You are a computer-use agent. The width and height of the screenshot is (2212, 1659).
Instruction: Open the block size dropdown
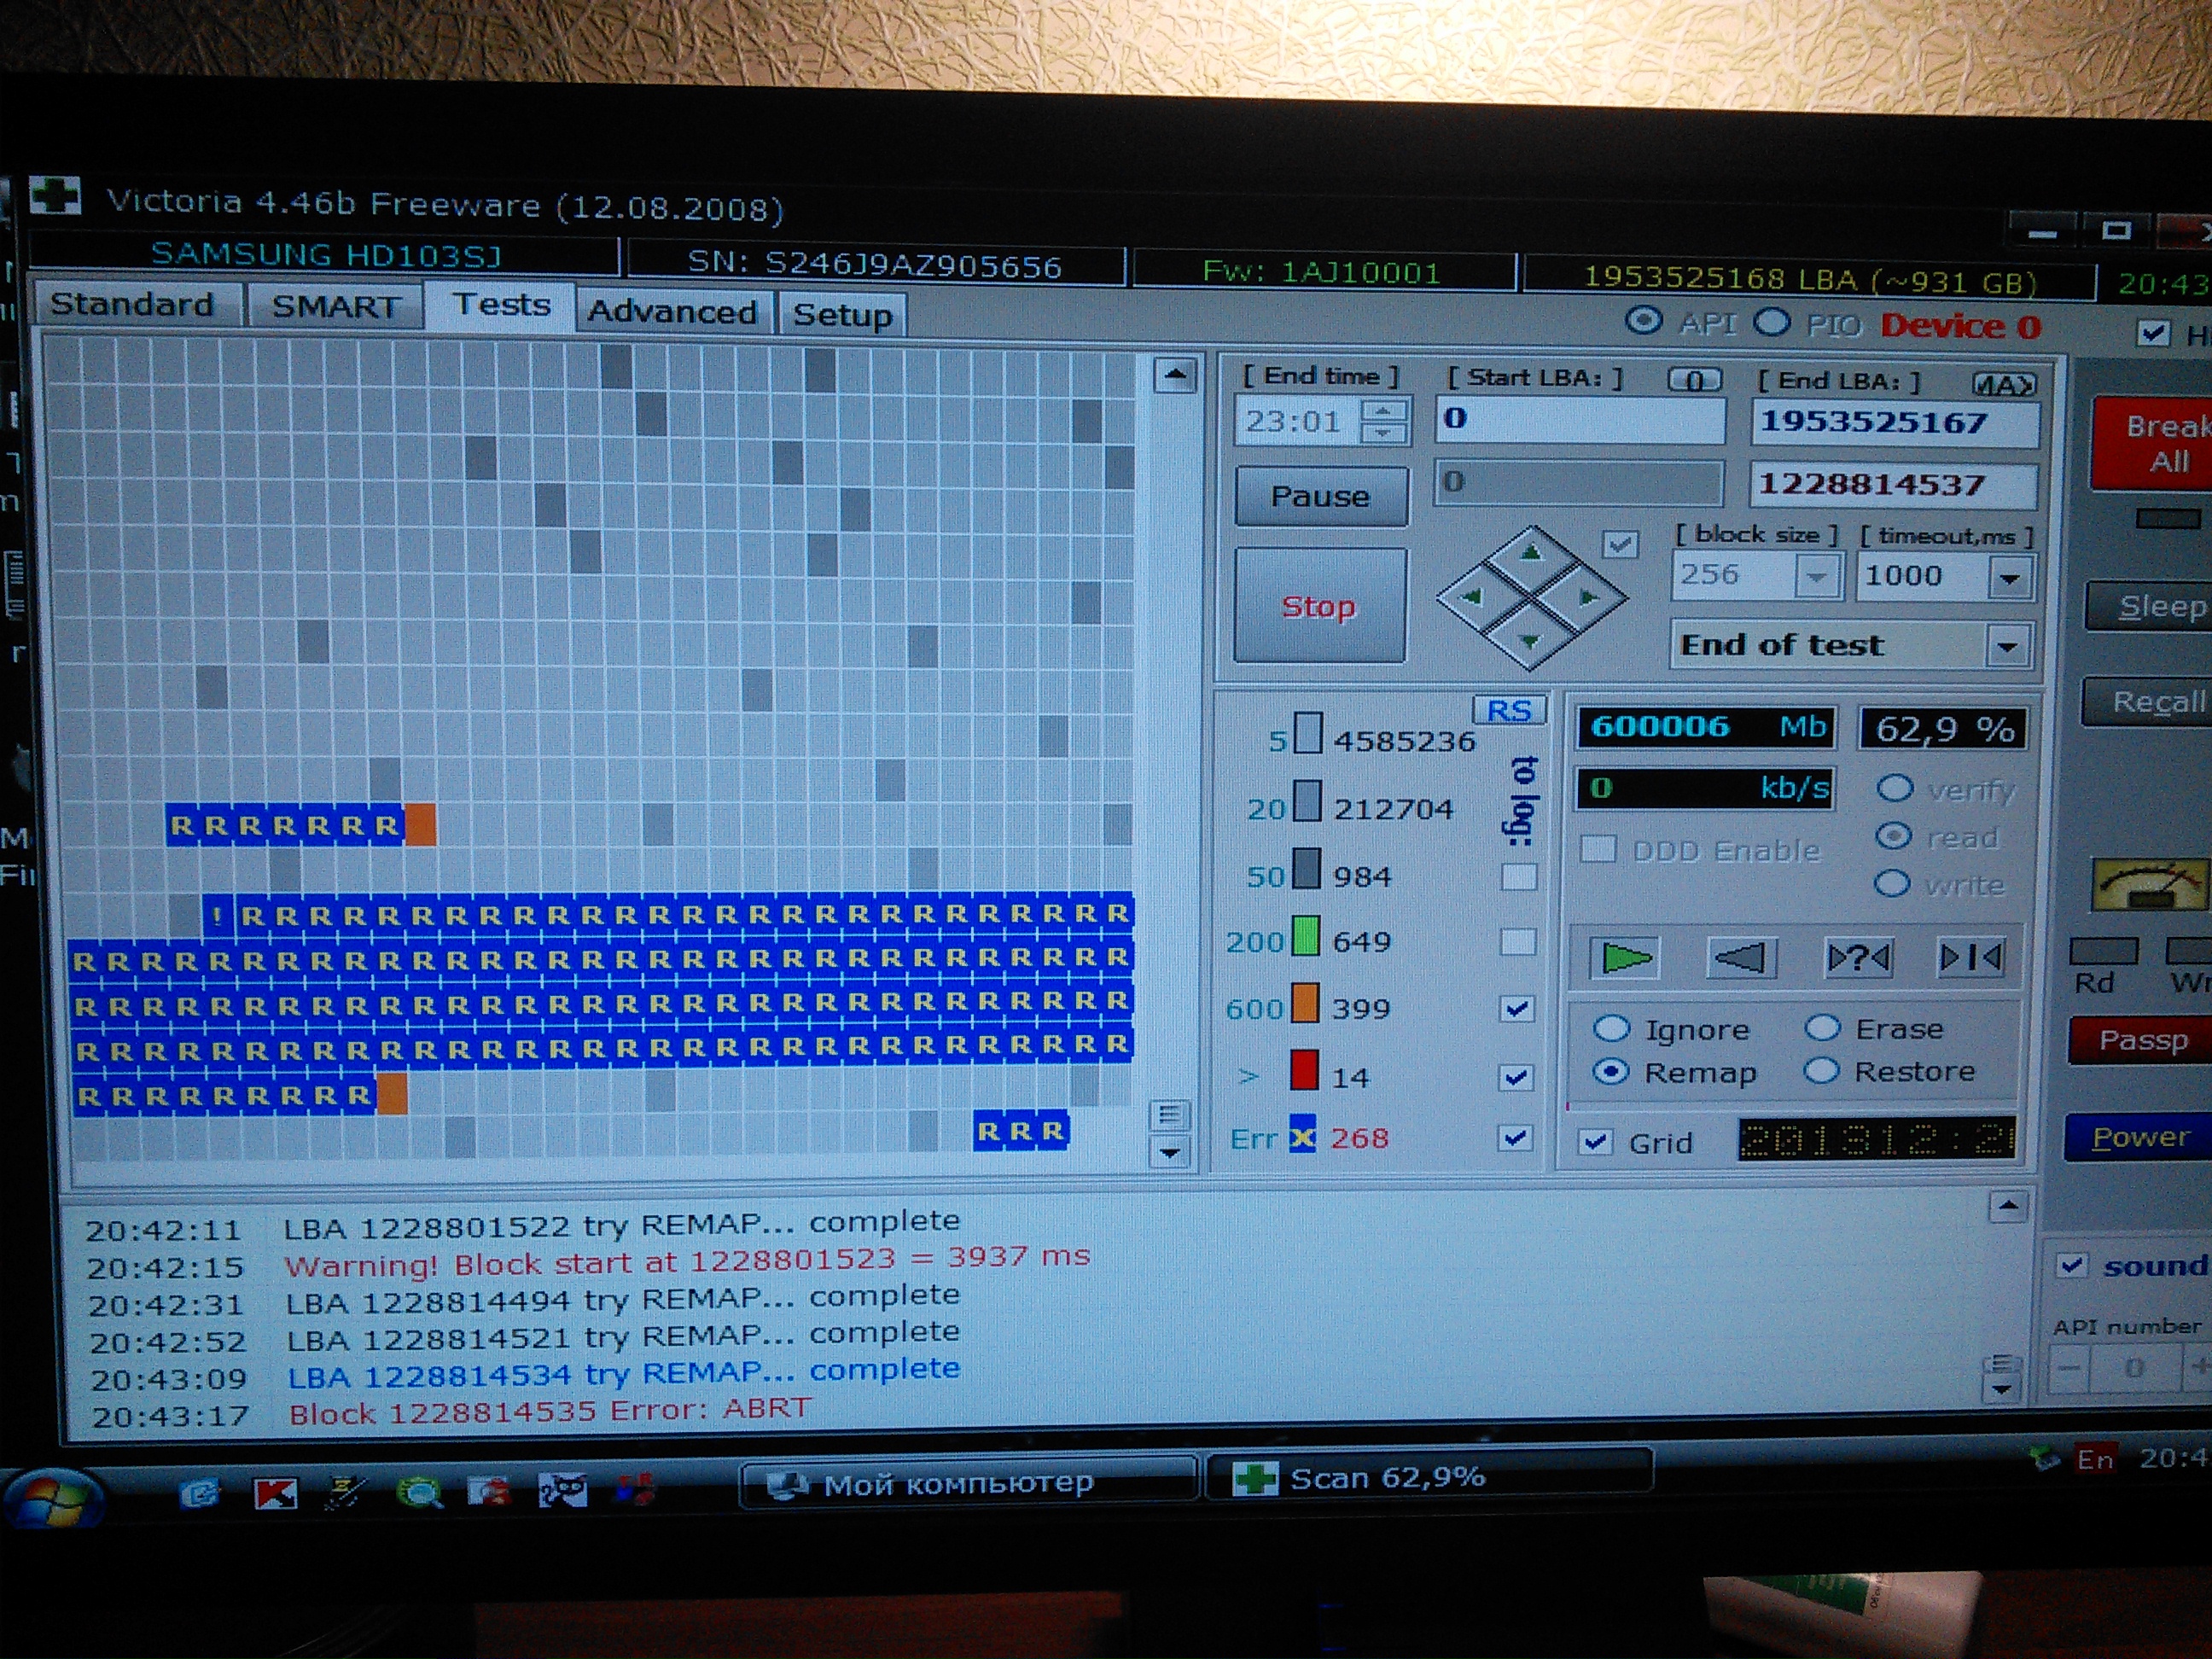tap(1817, 576)
